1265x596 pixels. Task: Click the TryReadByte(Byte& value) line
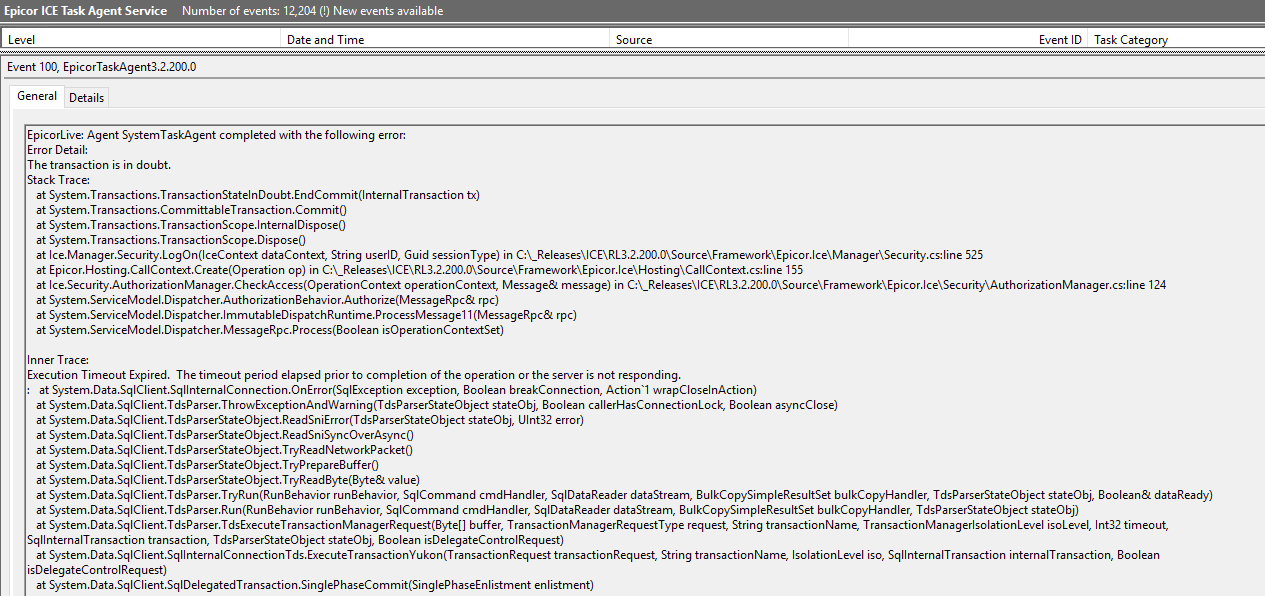click(228, 480)
